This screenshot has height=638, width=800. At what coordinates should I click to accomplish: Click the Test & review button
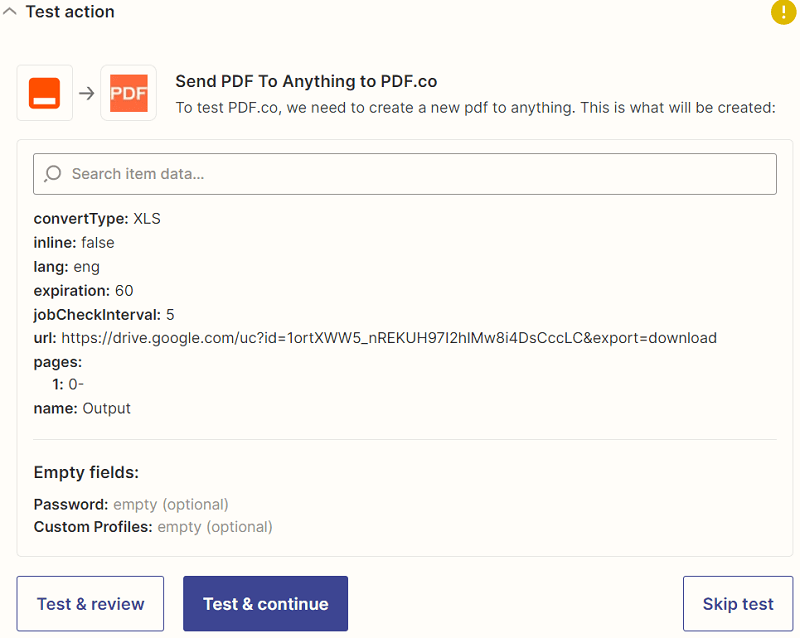coord(90,604)
